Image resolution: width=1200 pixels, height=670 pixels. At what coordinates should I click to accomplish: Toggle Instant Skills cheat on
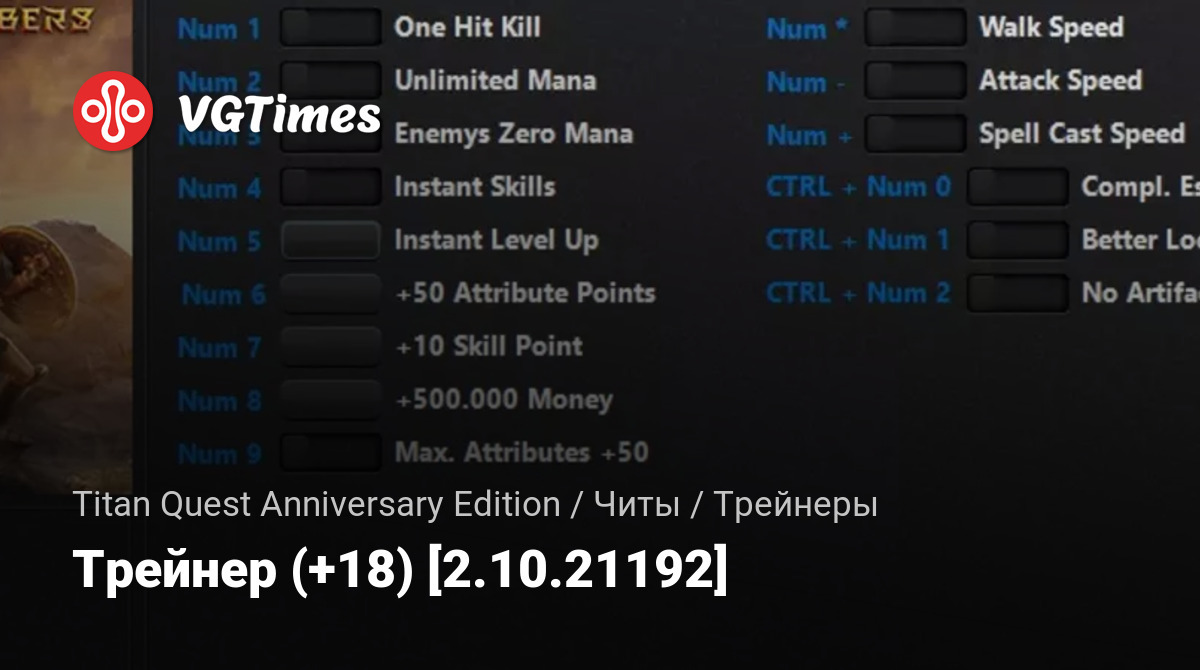(x=331, y=187)
